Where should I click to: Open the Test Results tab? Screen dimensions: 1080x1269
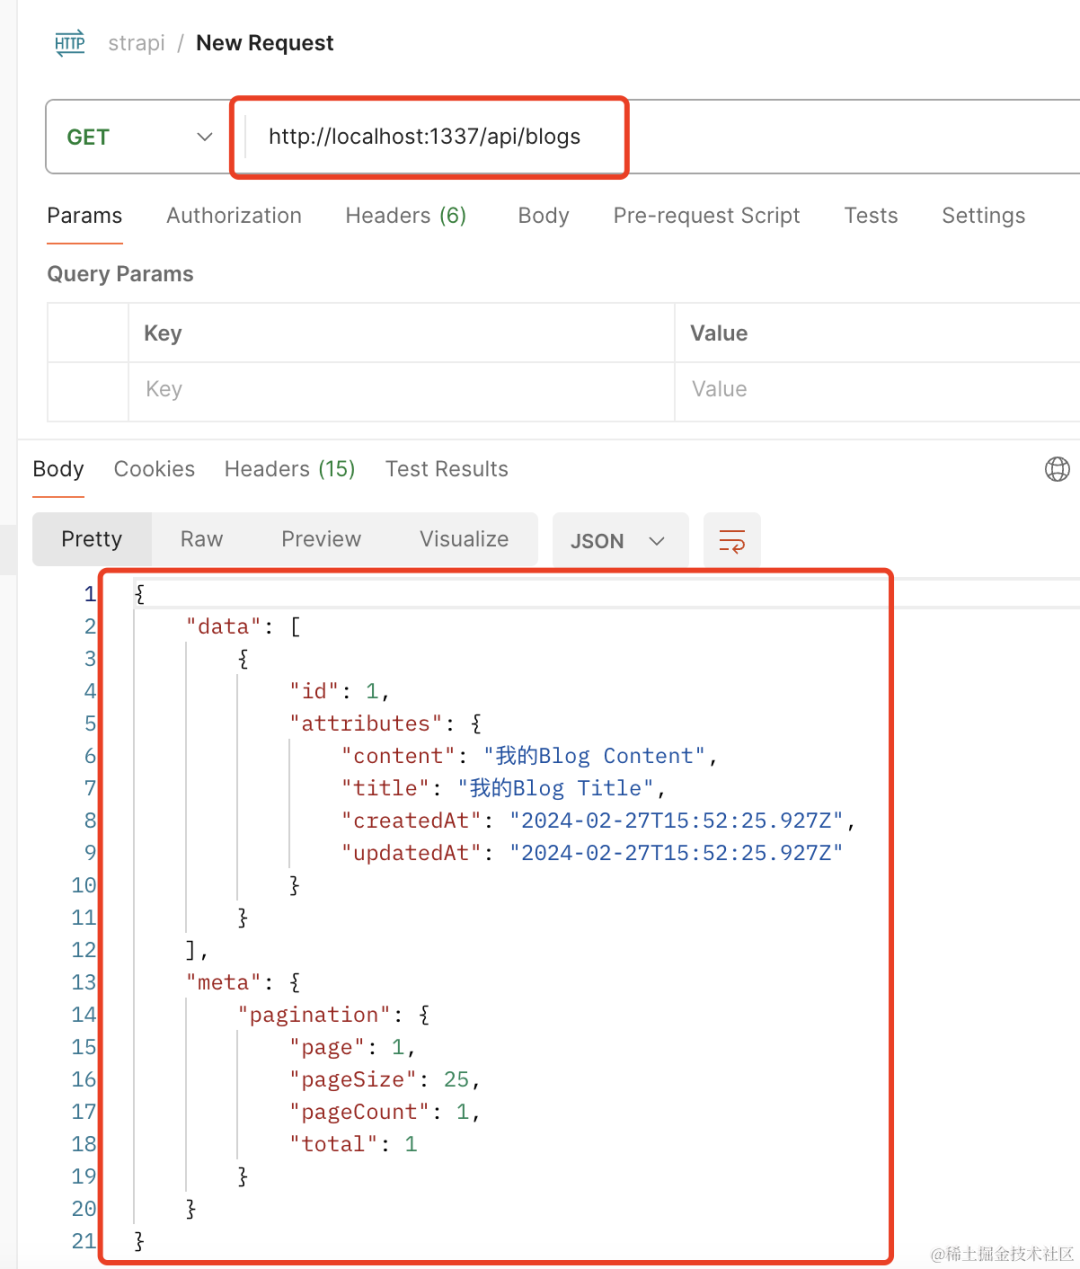click(447, 469)
